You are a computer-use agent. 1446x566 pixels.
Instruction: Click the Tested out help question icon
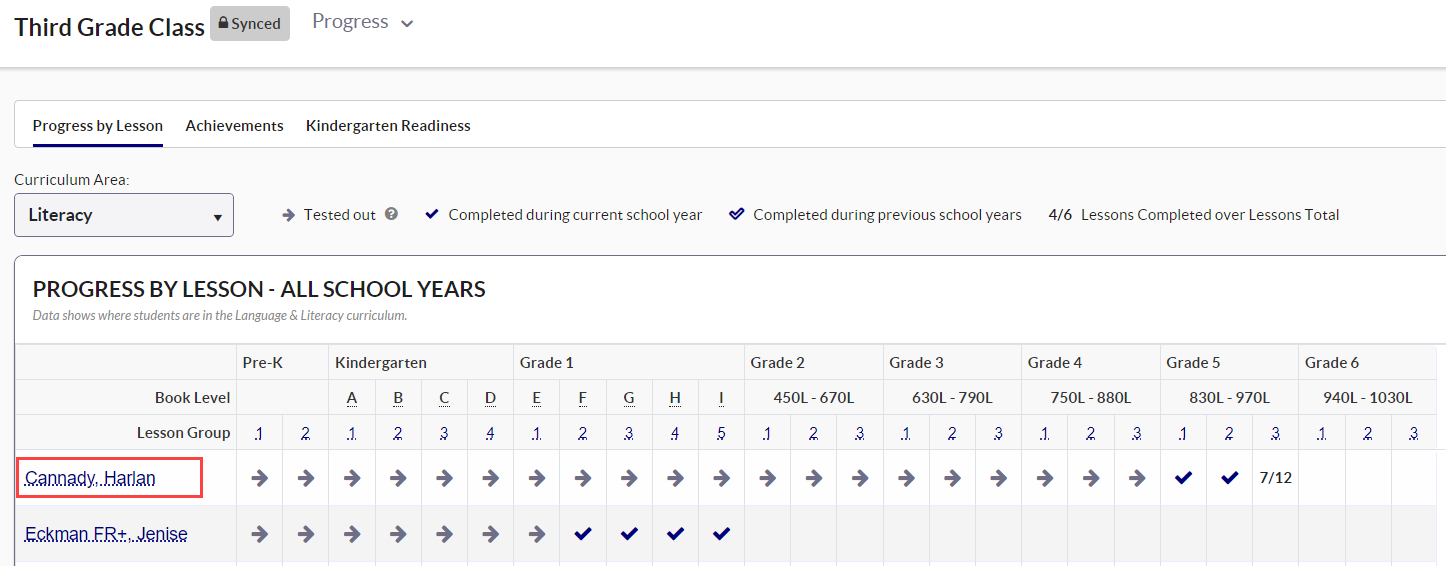tap(392, 214)
